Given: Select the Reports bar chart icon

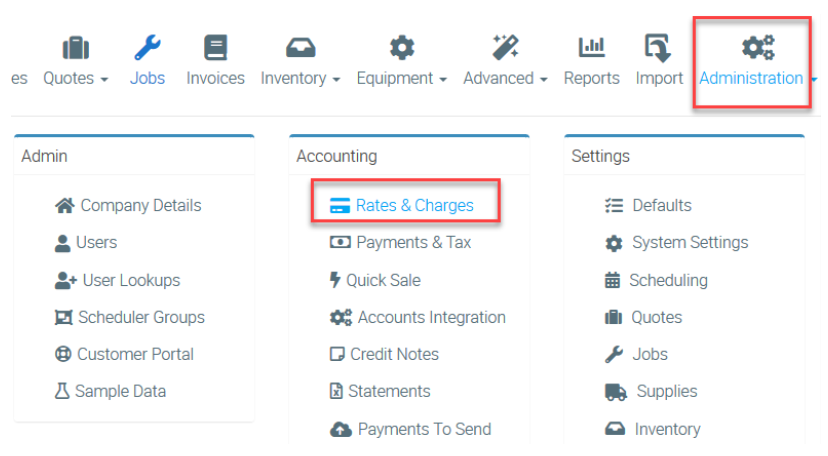Looking at the screenshot, I should point(591,48).
